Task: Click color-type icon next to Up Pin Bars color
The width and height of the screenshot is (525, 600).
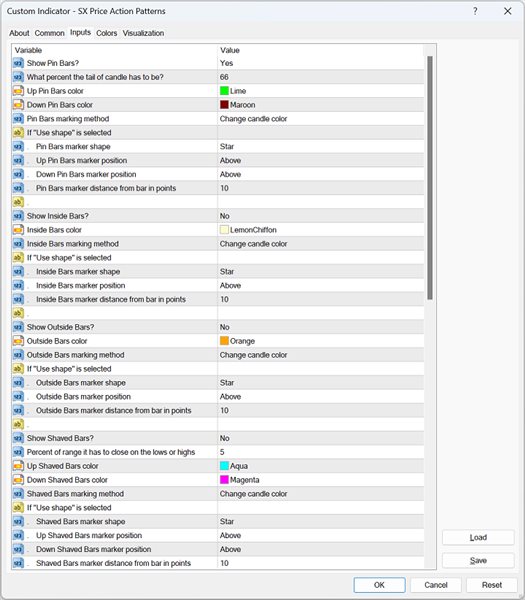Action: (x=18, y=91)
